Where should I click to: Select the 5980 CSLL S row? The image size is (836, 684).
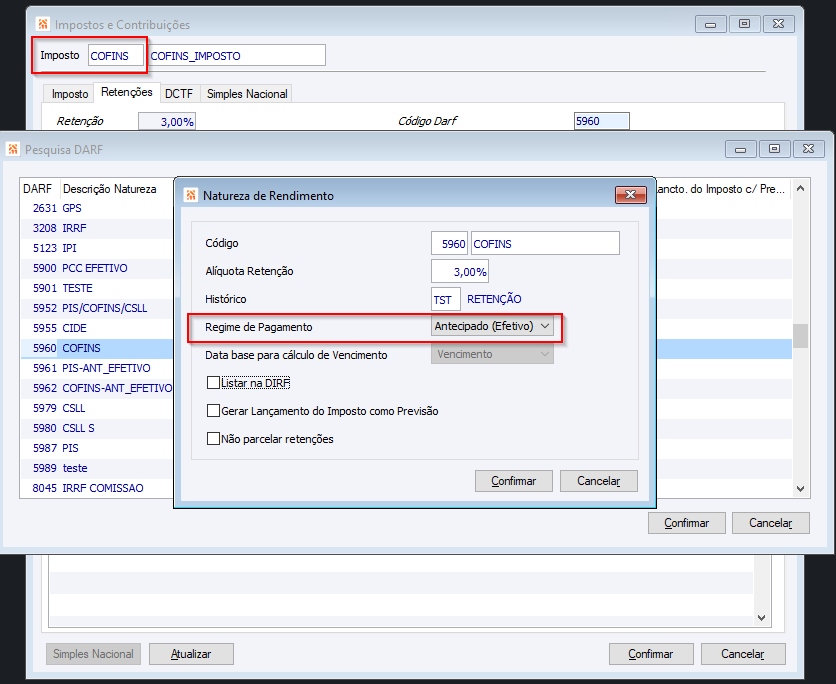97,428
